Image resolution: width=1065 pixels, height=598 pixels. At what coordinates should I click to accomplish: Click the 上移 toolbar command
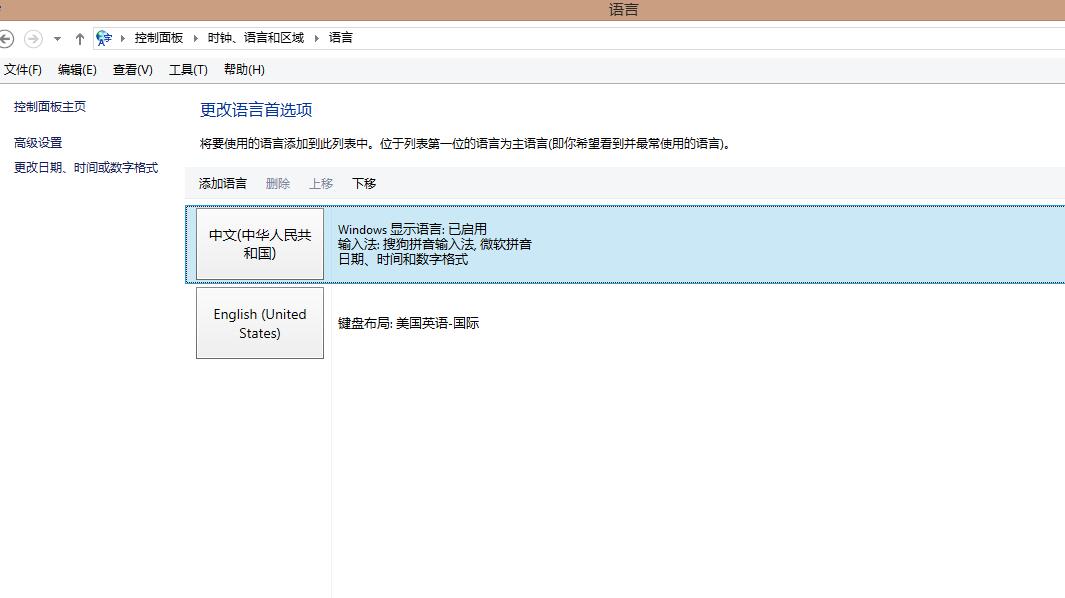coord(321,183)
